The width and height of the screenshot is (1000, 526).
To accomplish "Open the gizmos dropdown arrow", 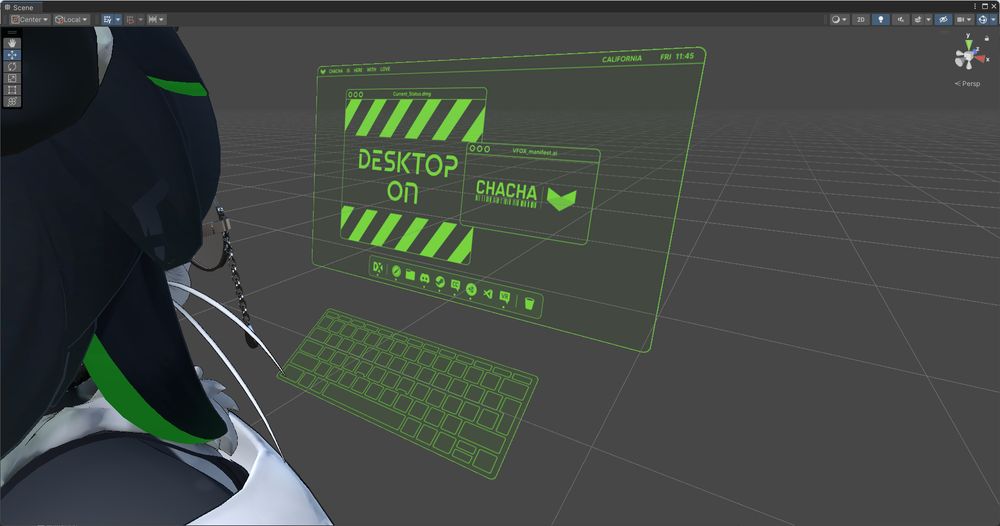I will click(994, 20).
